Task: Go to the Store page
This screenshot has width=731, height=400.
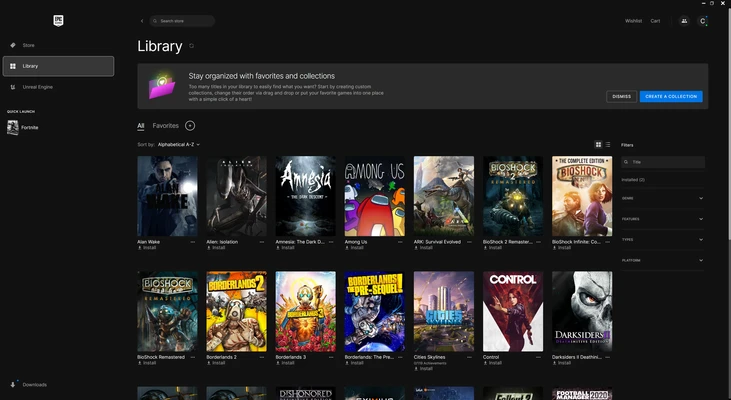Action: [x=58, y=45]
